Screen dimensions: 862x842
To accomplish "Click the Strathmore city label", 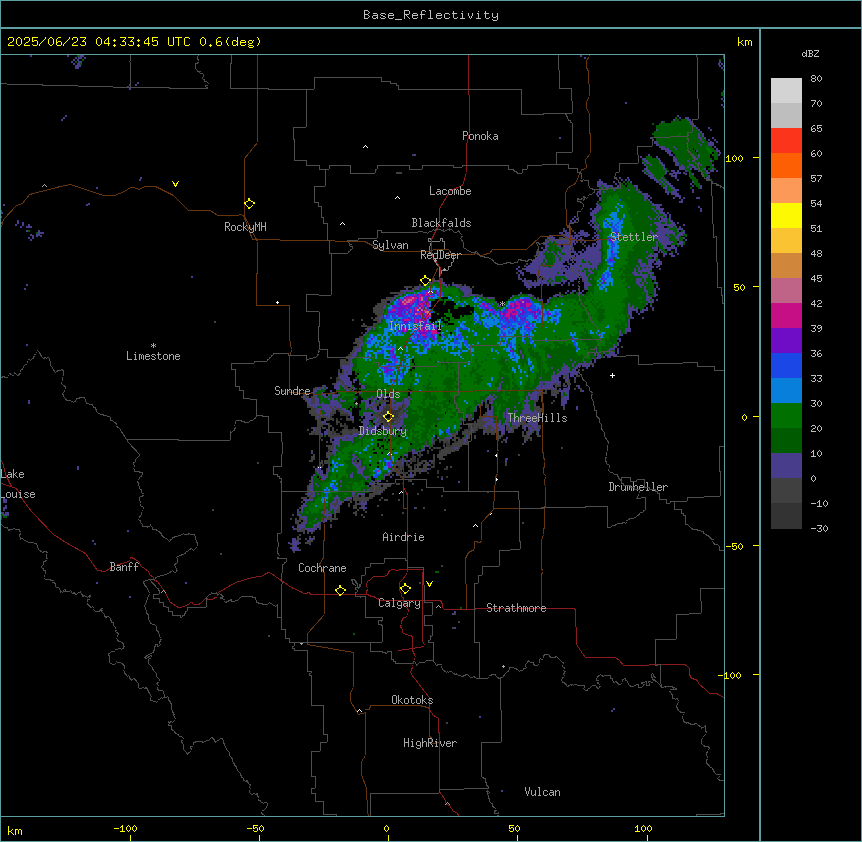I will 516,608.
